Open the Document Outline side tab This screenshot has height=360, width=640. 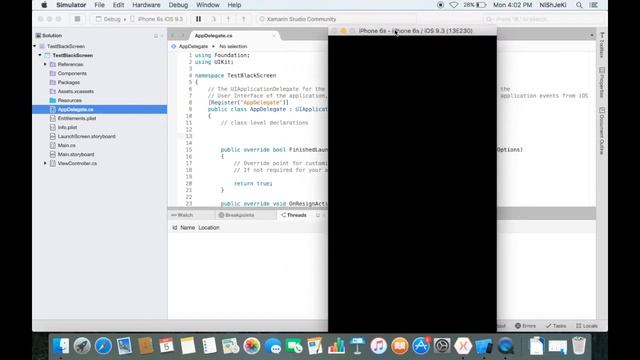(x=602, y=131)
